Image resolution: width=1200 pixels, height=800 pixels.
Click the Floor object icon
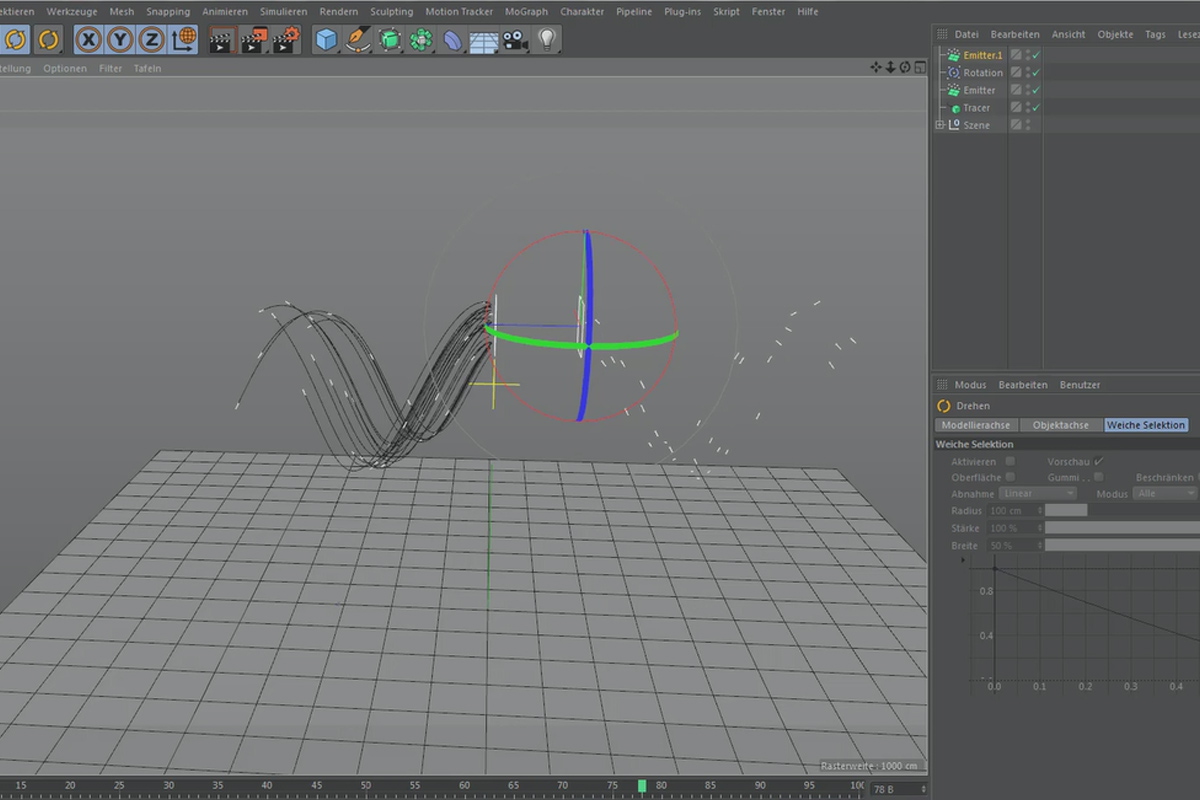tap(483, 40)
